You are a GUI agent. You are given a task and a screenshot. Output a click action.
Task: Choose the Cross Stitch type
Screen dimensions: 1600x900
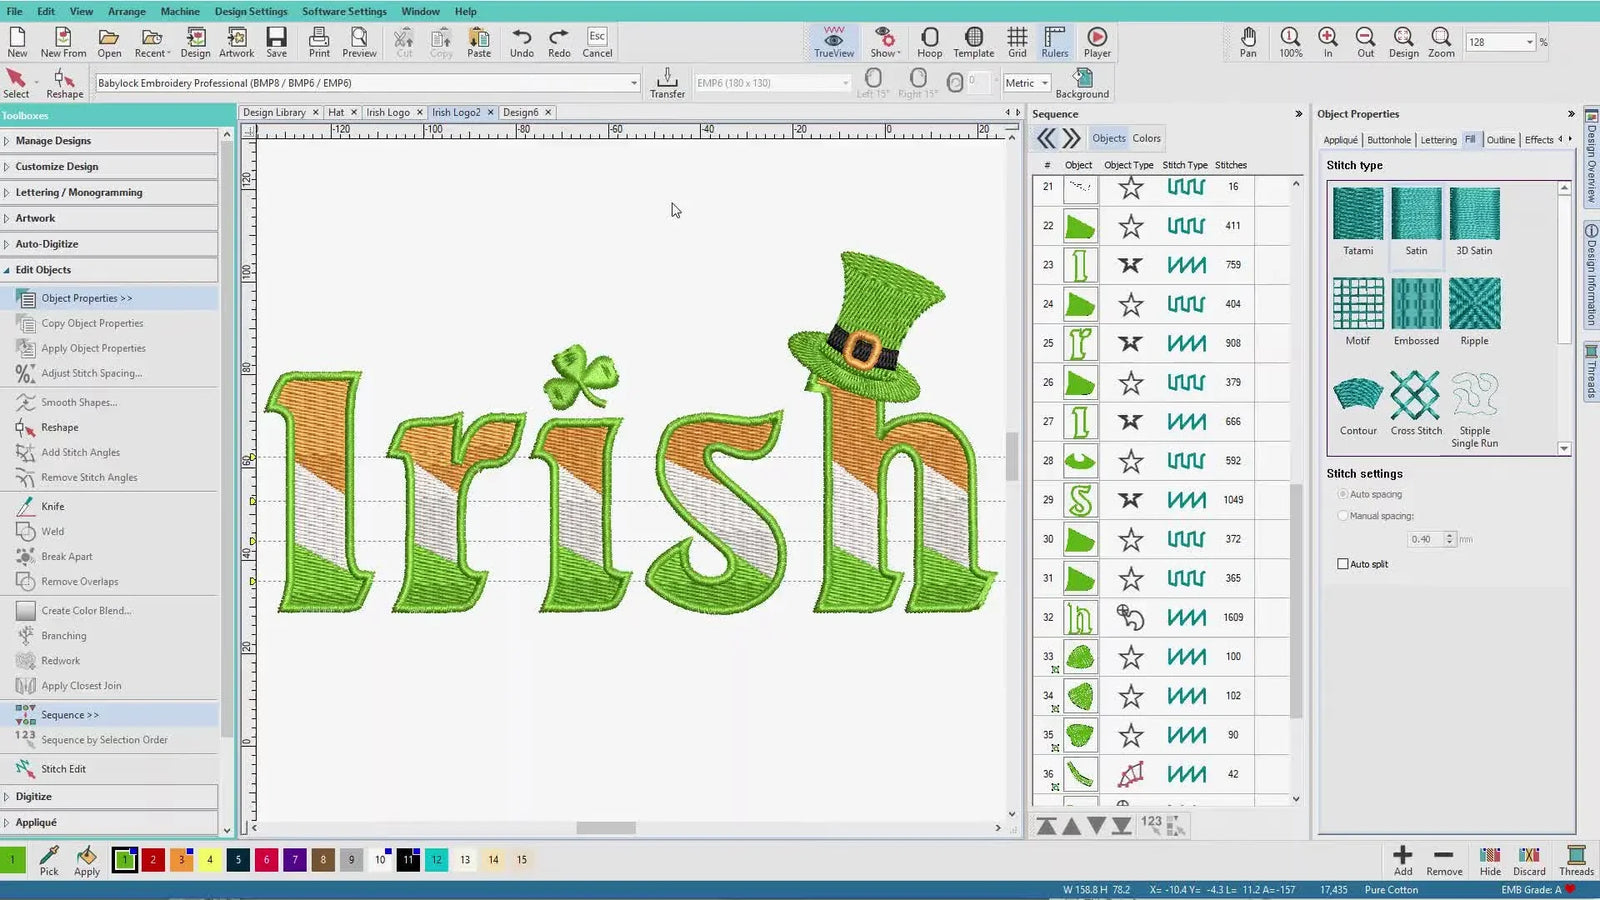click(x=1416, y=403)
